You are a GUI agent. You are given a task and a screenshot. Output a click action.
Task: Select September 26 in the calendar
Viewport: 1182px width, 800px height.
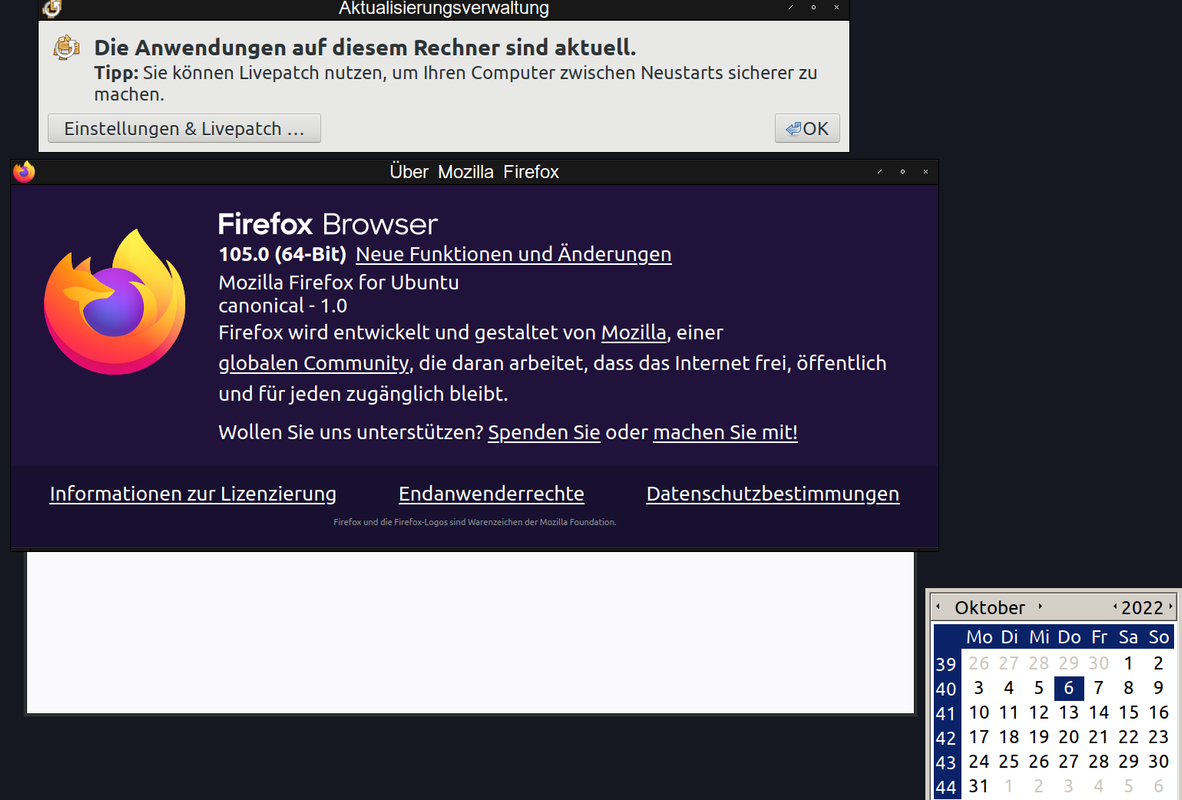click(978, 664)
